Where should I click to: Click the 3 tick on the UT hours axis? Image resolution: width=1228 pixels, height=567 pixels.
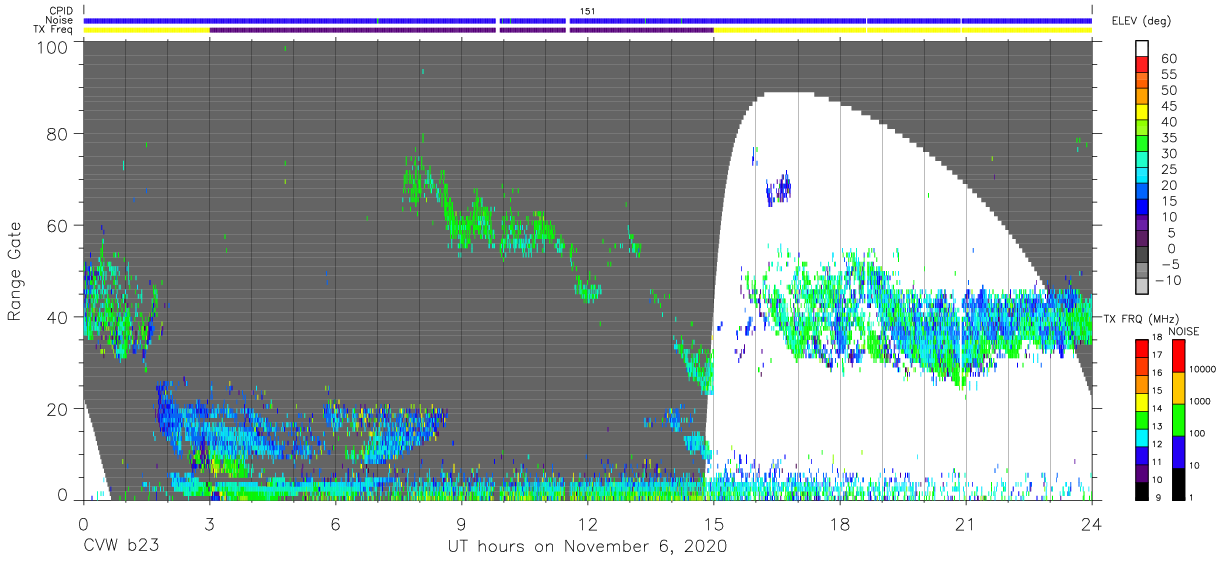point(209,523)
